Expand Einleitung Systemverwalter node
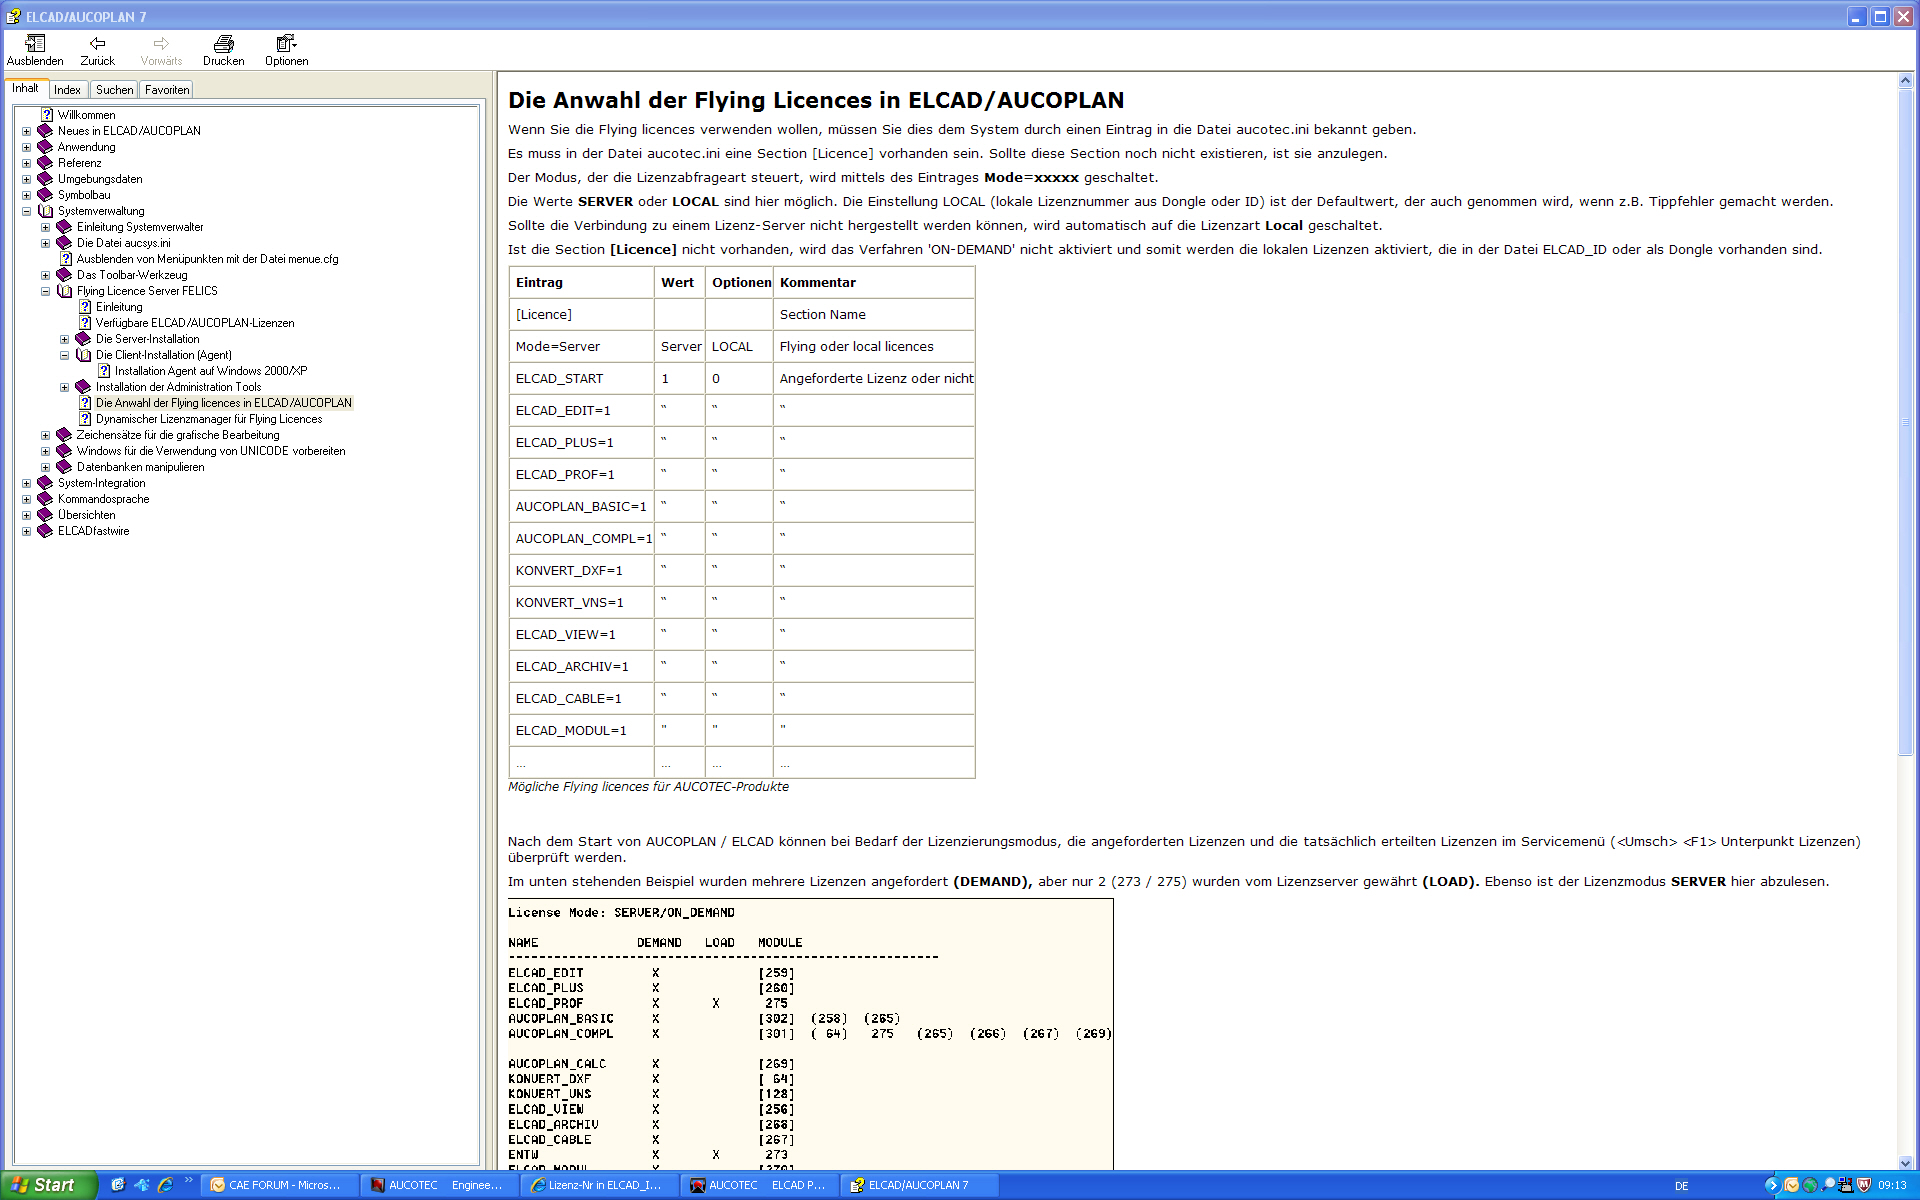1920x1200 pixels. point(46,227)
